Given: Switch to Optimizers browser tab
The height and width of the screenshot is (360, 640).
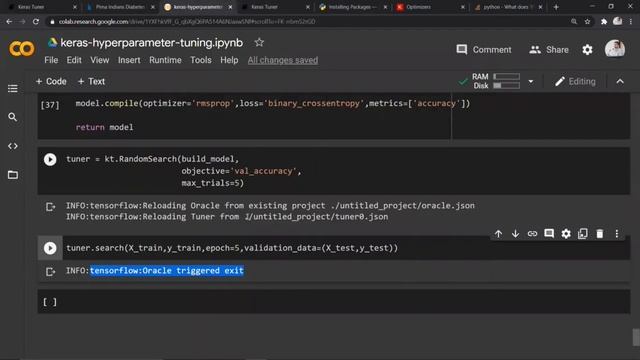Looking at the screenshot, I should 429,7.
